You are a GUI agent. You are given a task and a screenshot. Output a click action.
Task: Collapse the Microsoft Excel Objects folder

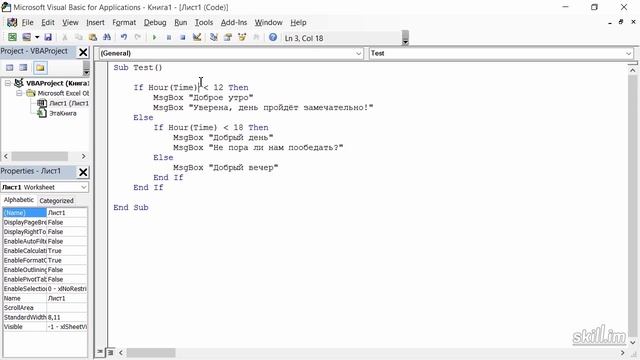(19, 93)
